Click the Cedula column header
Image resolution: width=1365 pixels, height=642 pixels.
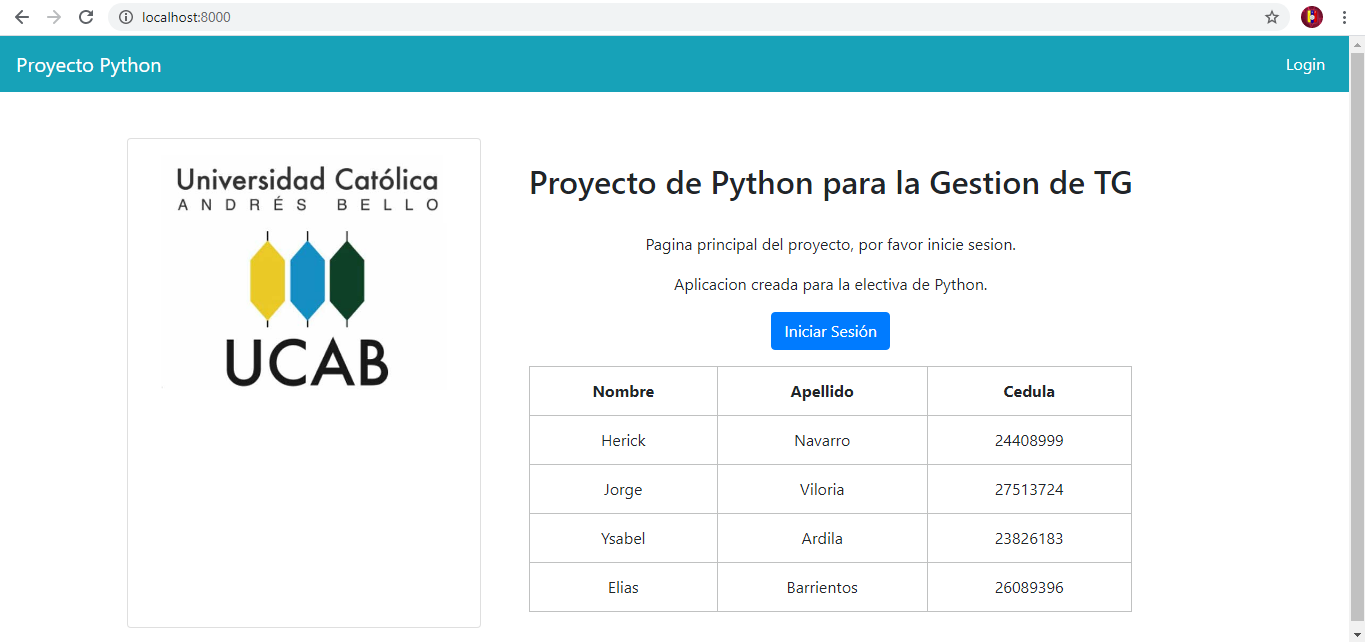click(x=1029, y=391)
